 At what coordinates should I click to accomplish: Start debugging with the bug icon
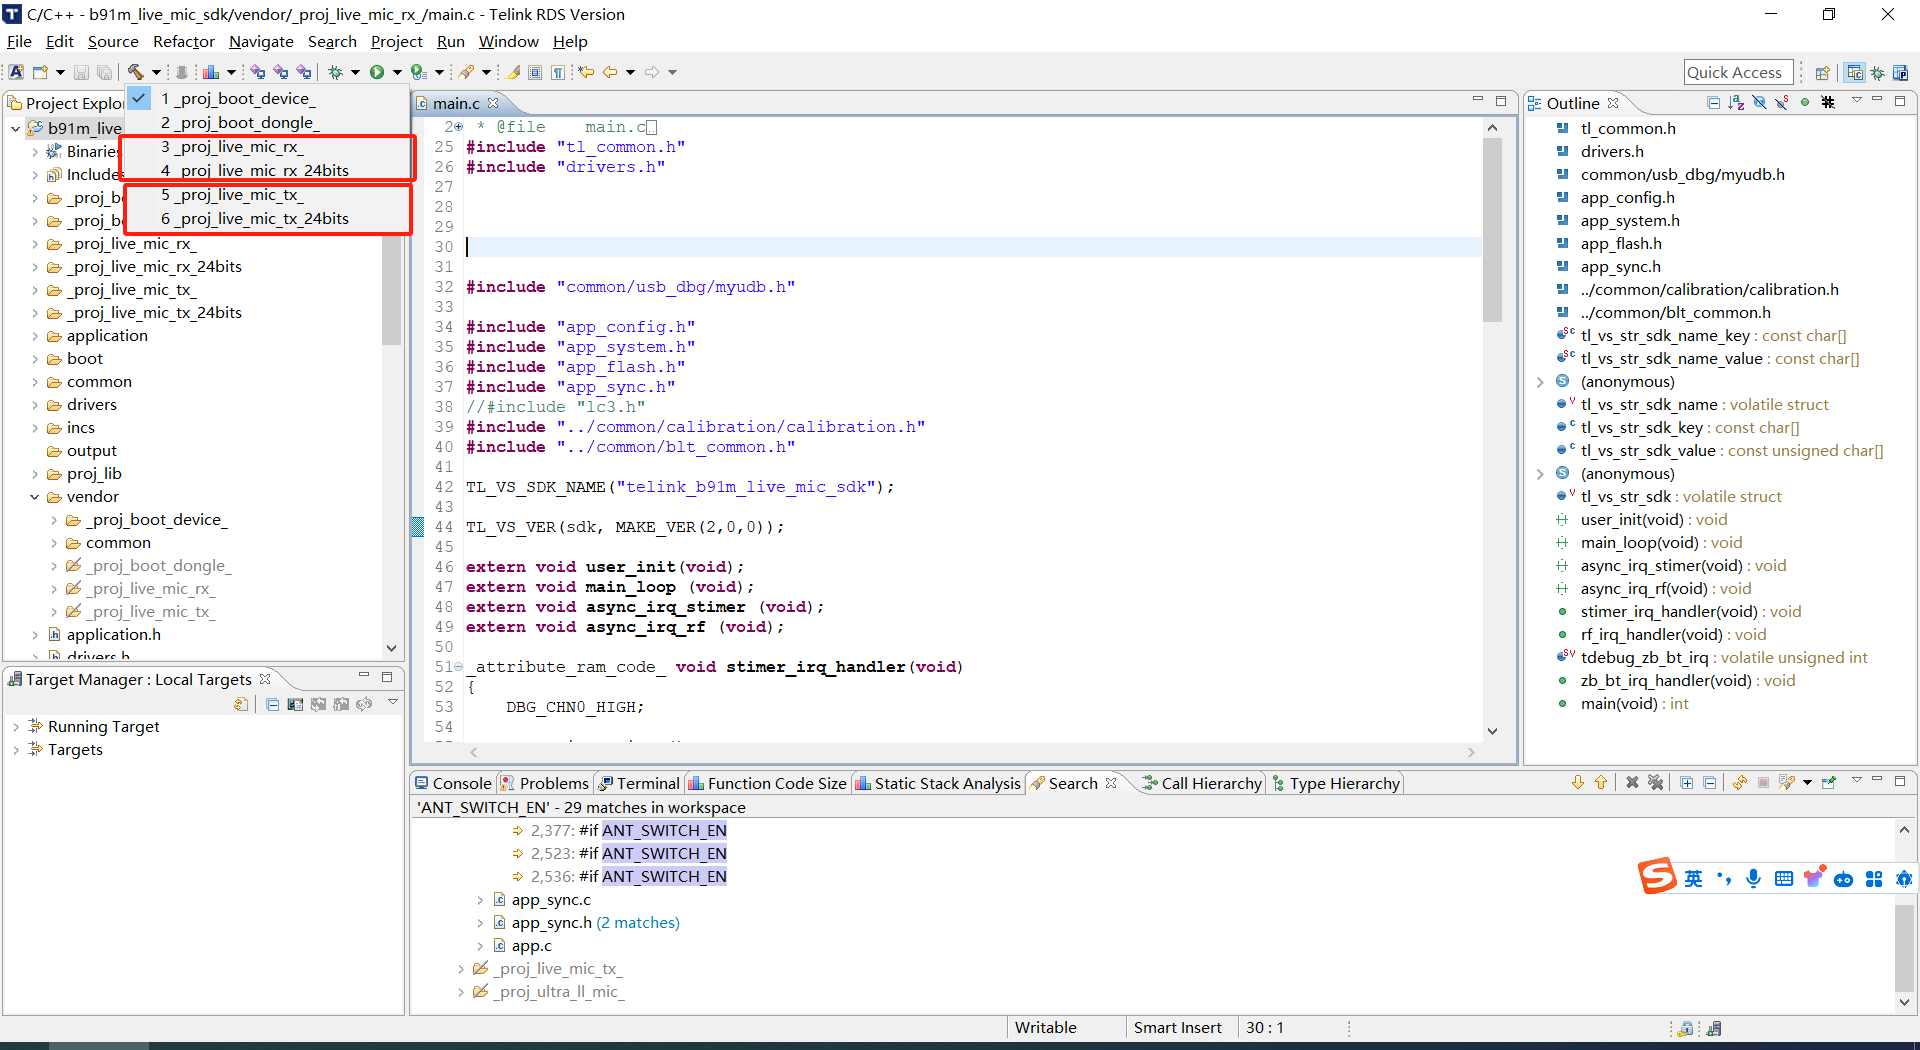[x=336, y=71]
